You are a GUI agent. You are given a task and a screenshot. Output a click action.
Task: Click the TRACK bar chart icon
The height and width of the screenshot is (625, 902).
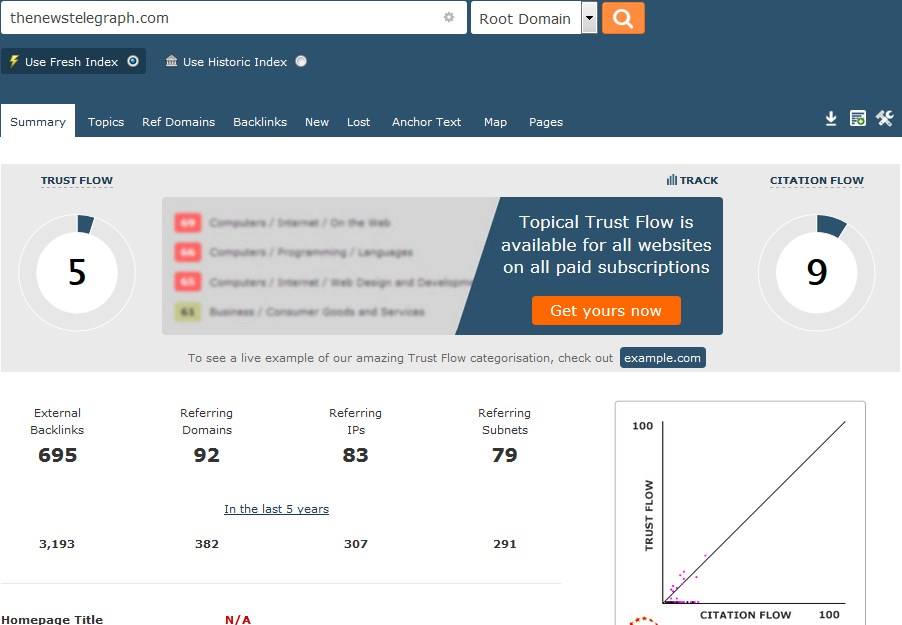click(671, 180)
